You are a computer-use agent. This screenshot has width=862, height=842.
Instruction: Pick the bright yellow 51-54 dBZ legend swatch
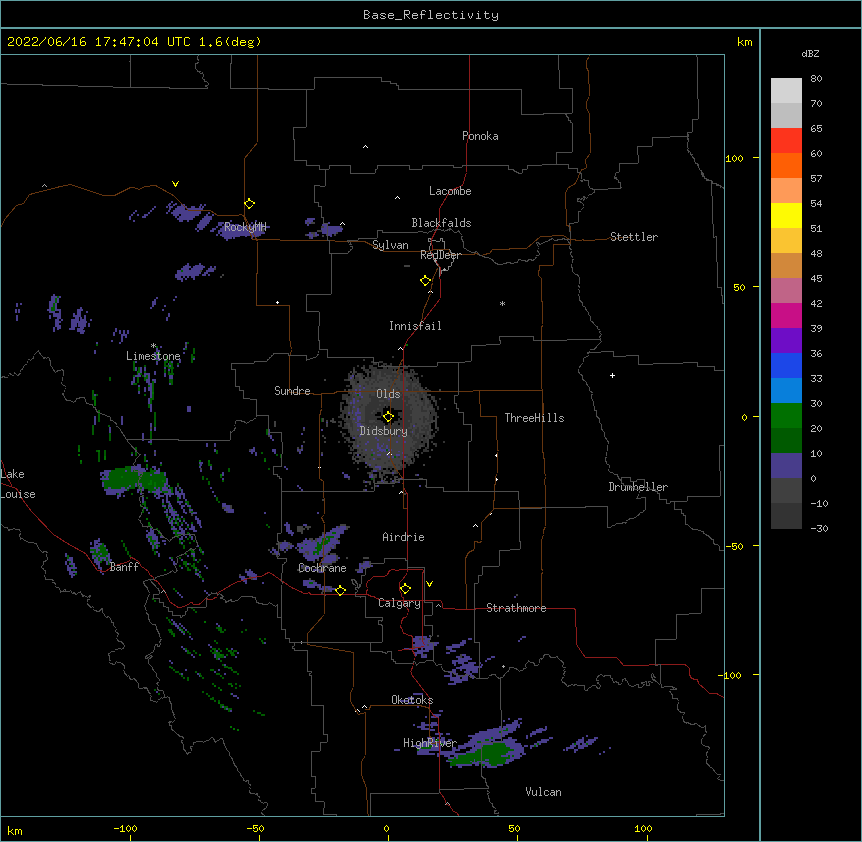pos(786,215)
